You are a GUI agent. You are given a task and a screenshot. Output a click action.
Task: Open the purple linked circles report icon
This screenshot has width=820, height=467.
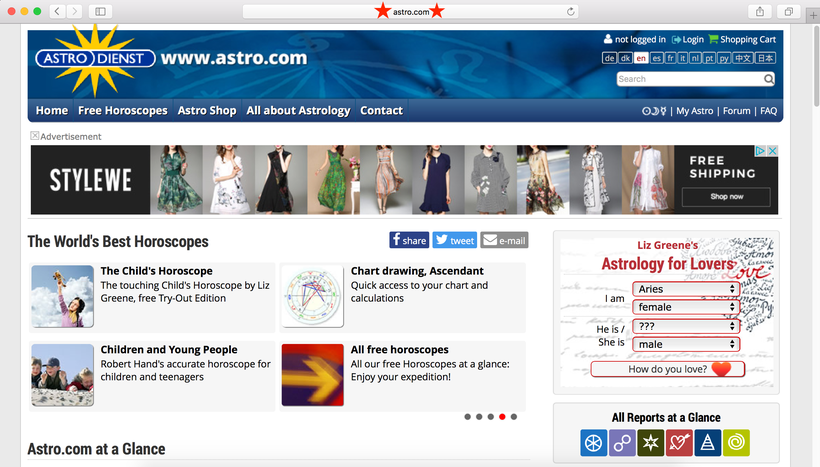tap(622, 443)
